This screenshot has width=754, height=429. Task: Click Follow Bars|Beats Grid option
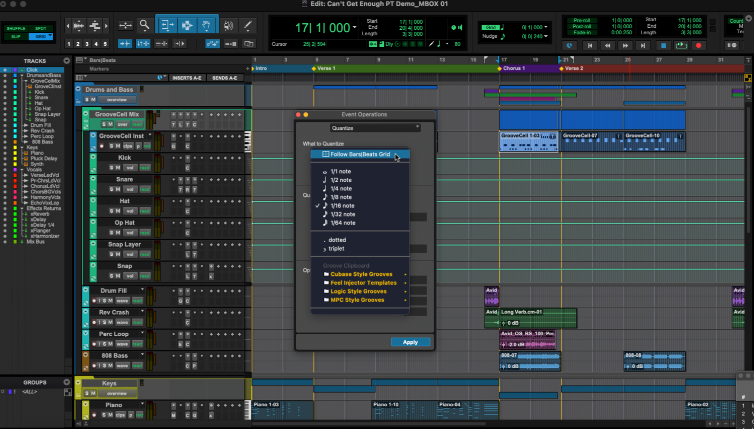pos(359,155)
